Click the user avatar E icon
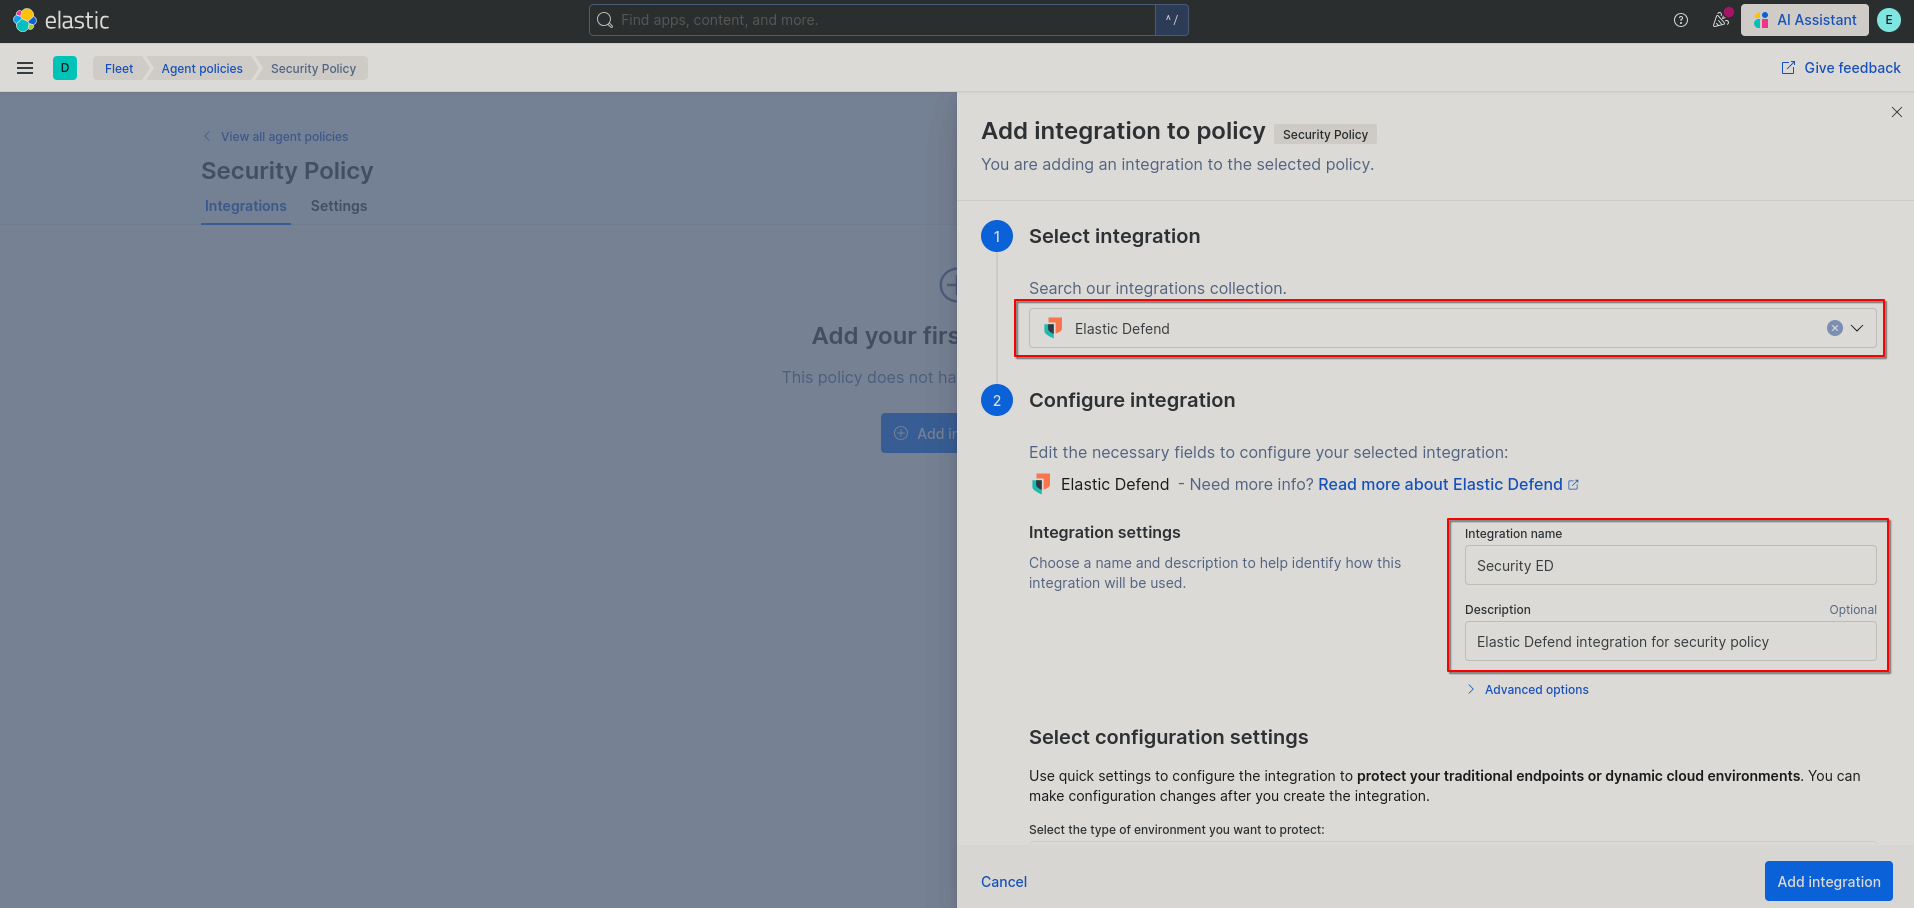The height and width of the screenshot is (908, 1914). 1889,20
